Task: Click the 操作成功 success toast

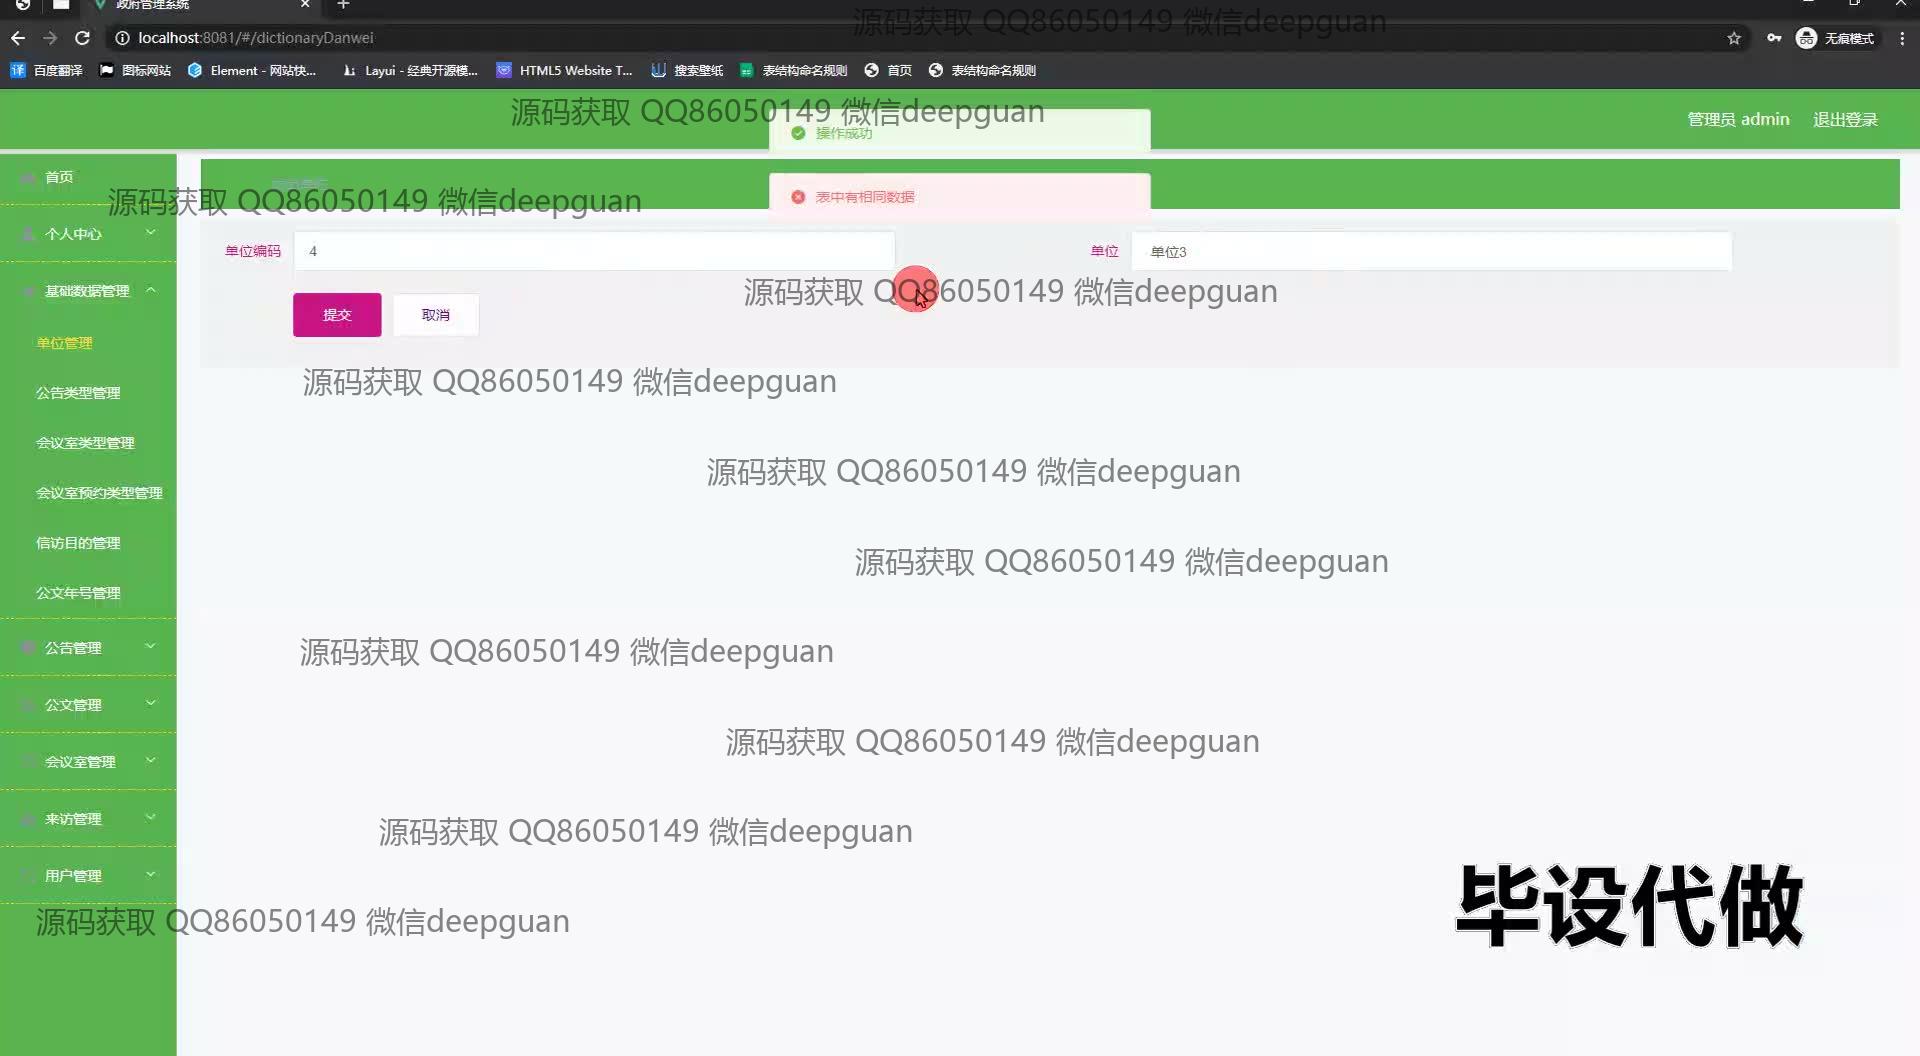Action: click(960, 133)
